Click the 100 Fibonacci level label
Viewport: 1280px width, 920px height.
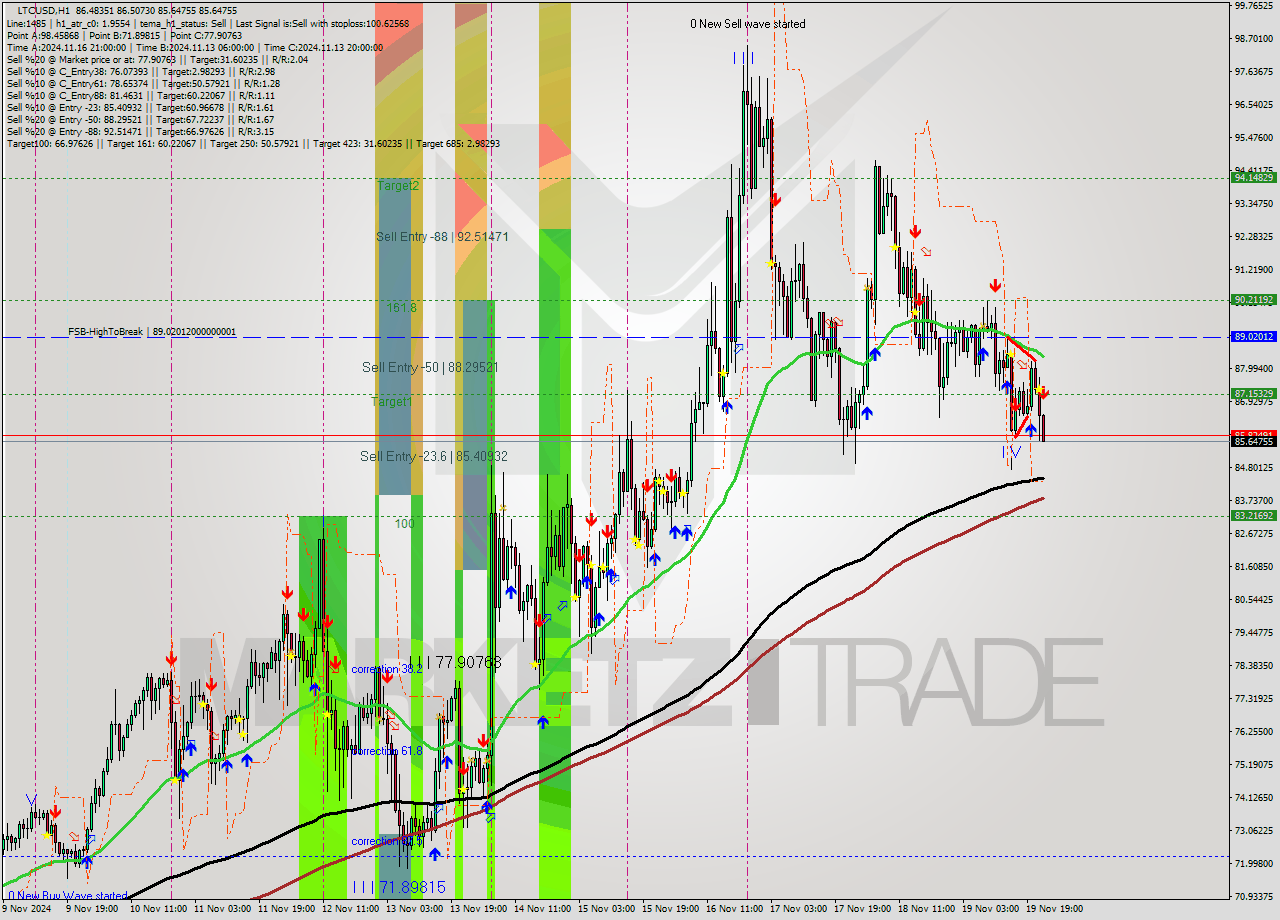coord(404,523)
